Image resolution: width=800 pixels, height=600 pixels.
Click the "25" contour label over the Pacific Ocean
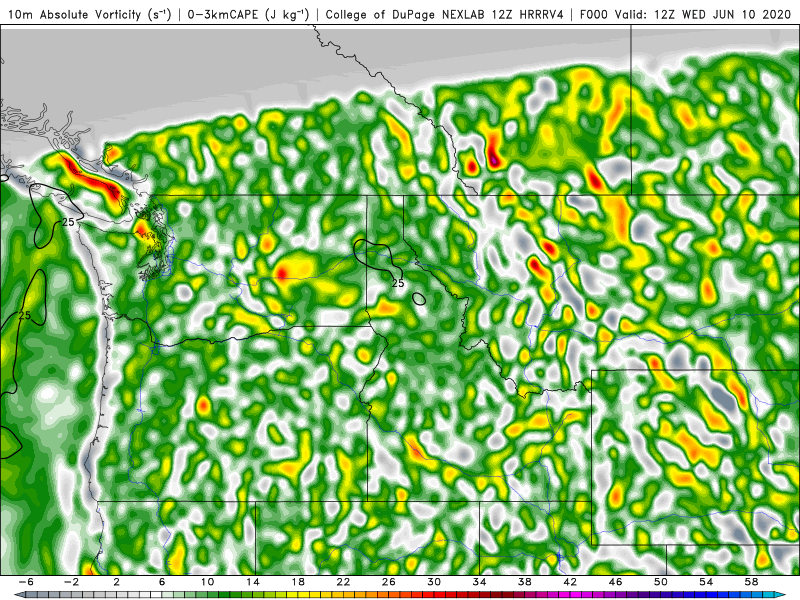point(24,316)
